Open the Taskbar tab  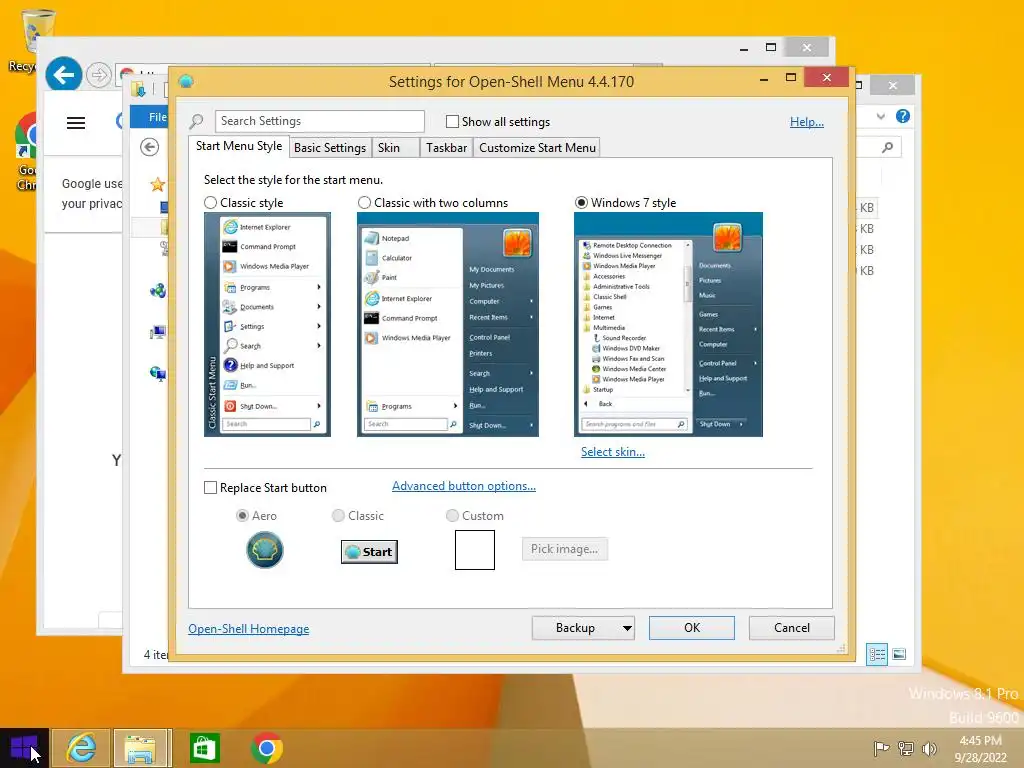pos(447,148)
